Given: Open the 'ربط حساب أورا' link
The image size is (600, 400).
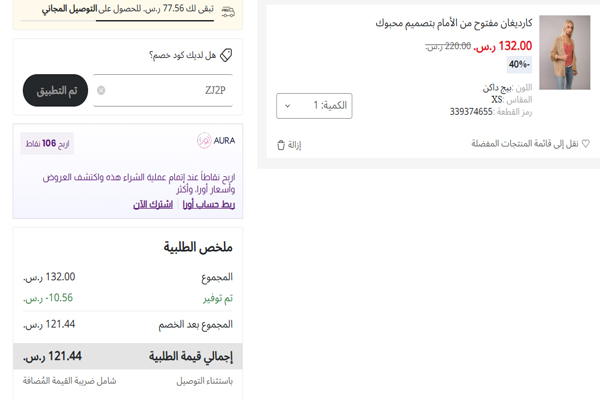Looking at the screenshot, I should click(x=208, y=204).
